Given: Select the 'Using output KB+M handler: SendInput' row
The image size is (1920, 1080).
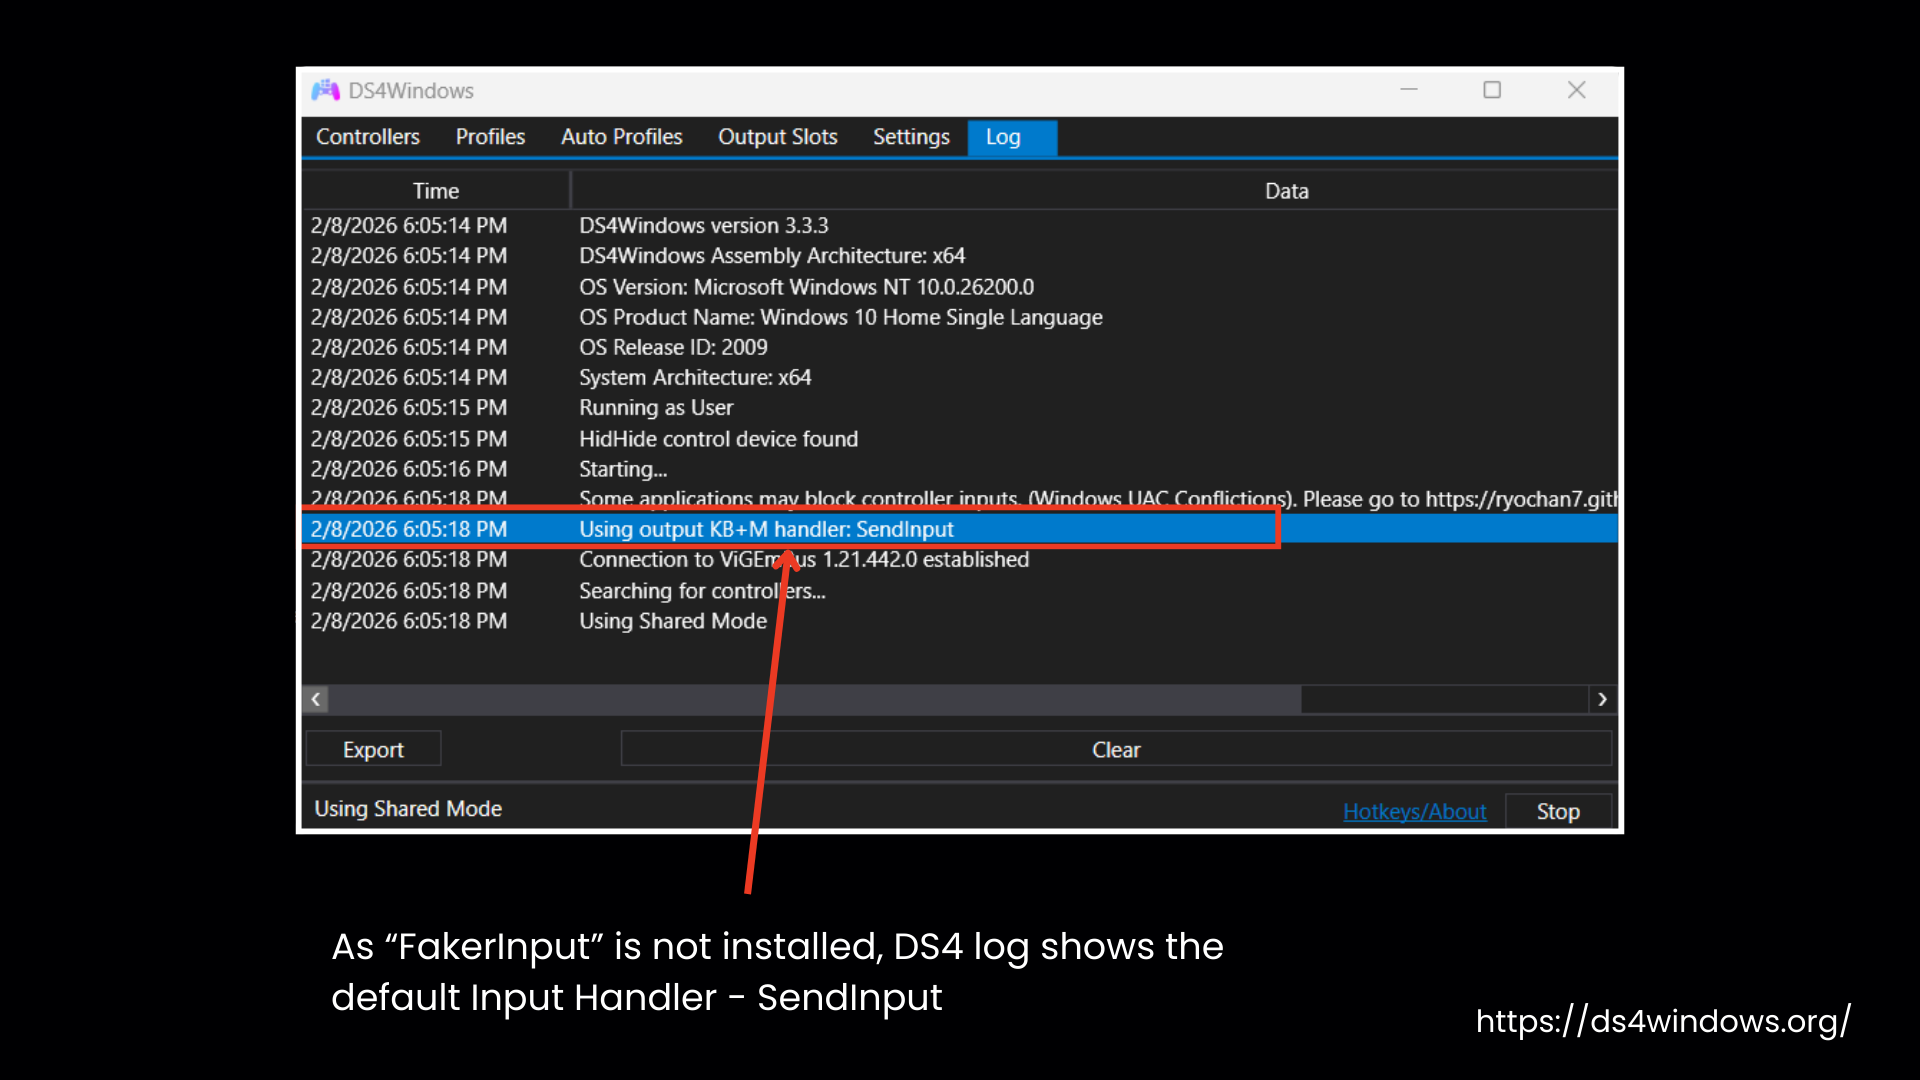Looking at the screenshot, I should tap(960, 529).
